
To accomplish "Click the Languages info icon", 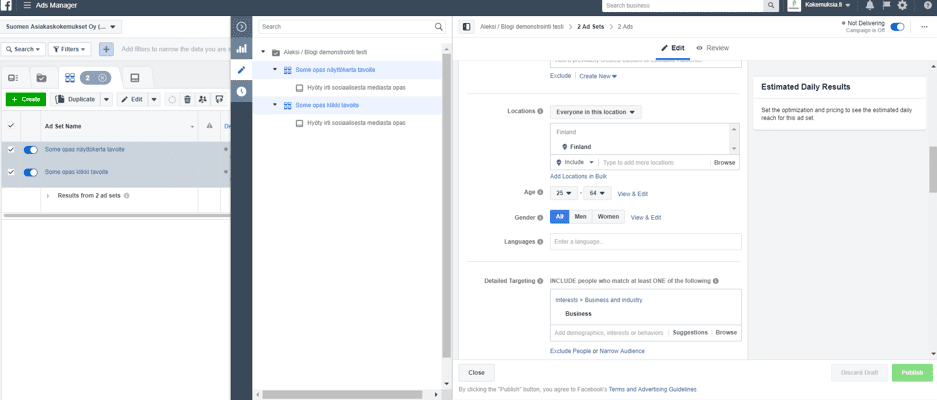I will 540,242.
